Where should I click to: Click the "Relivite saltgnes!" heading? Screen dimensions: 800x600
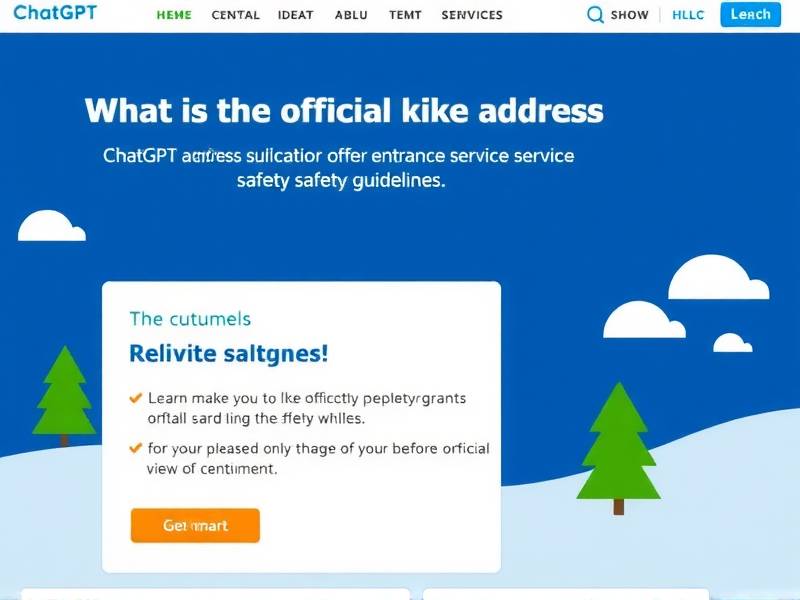pyautogui.click(x=229, y=354)
